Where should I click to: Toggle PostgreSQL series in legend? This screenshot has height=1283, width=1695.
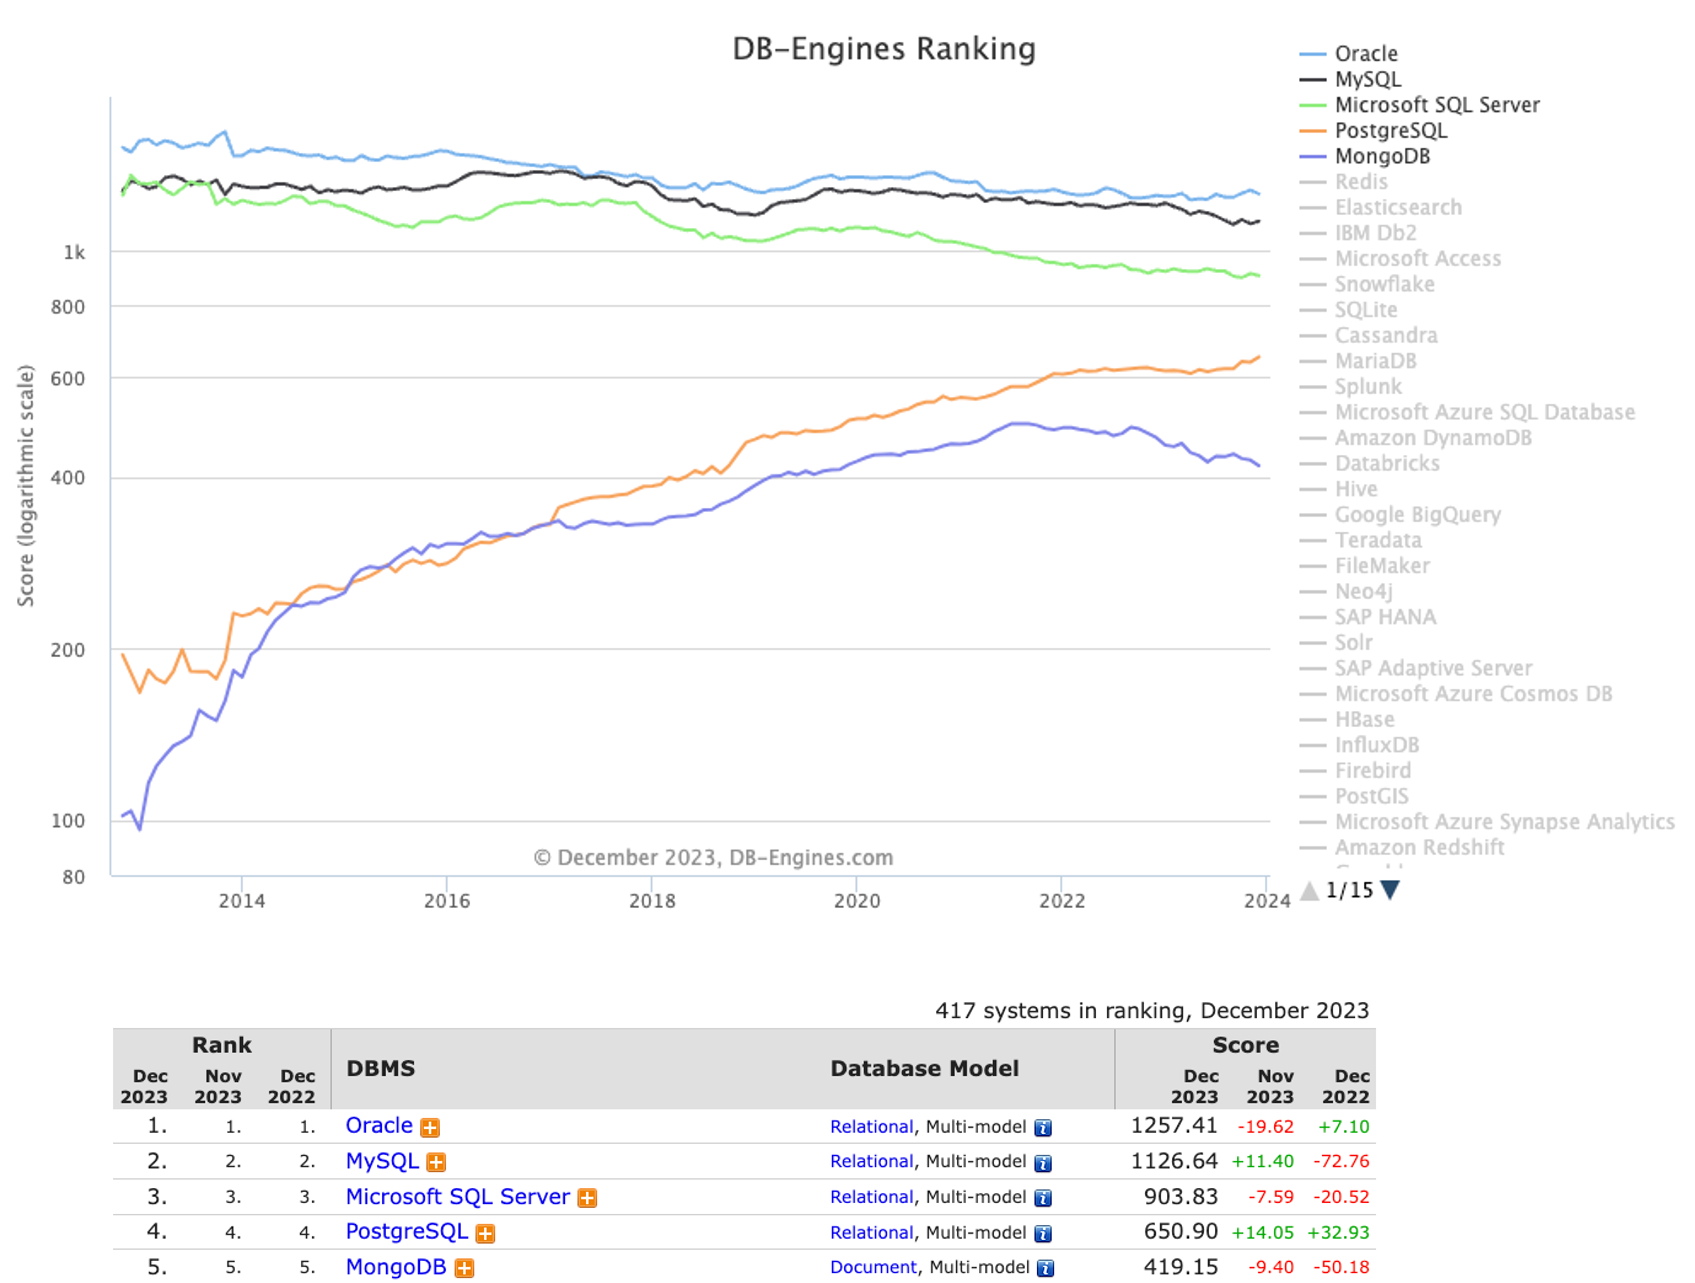pyautogui.click(x=1373, y=131)
